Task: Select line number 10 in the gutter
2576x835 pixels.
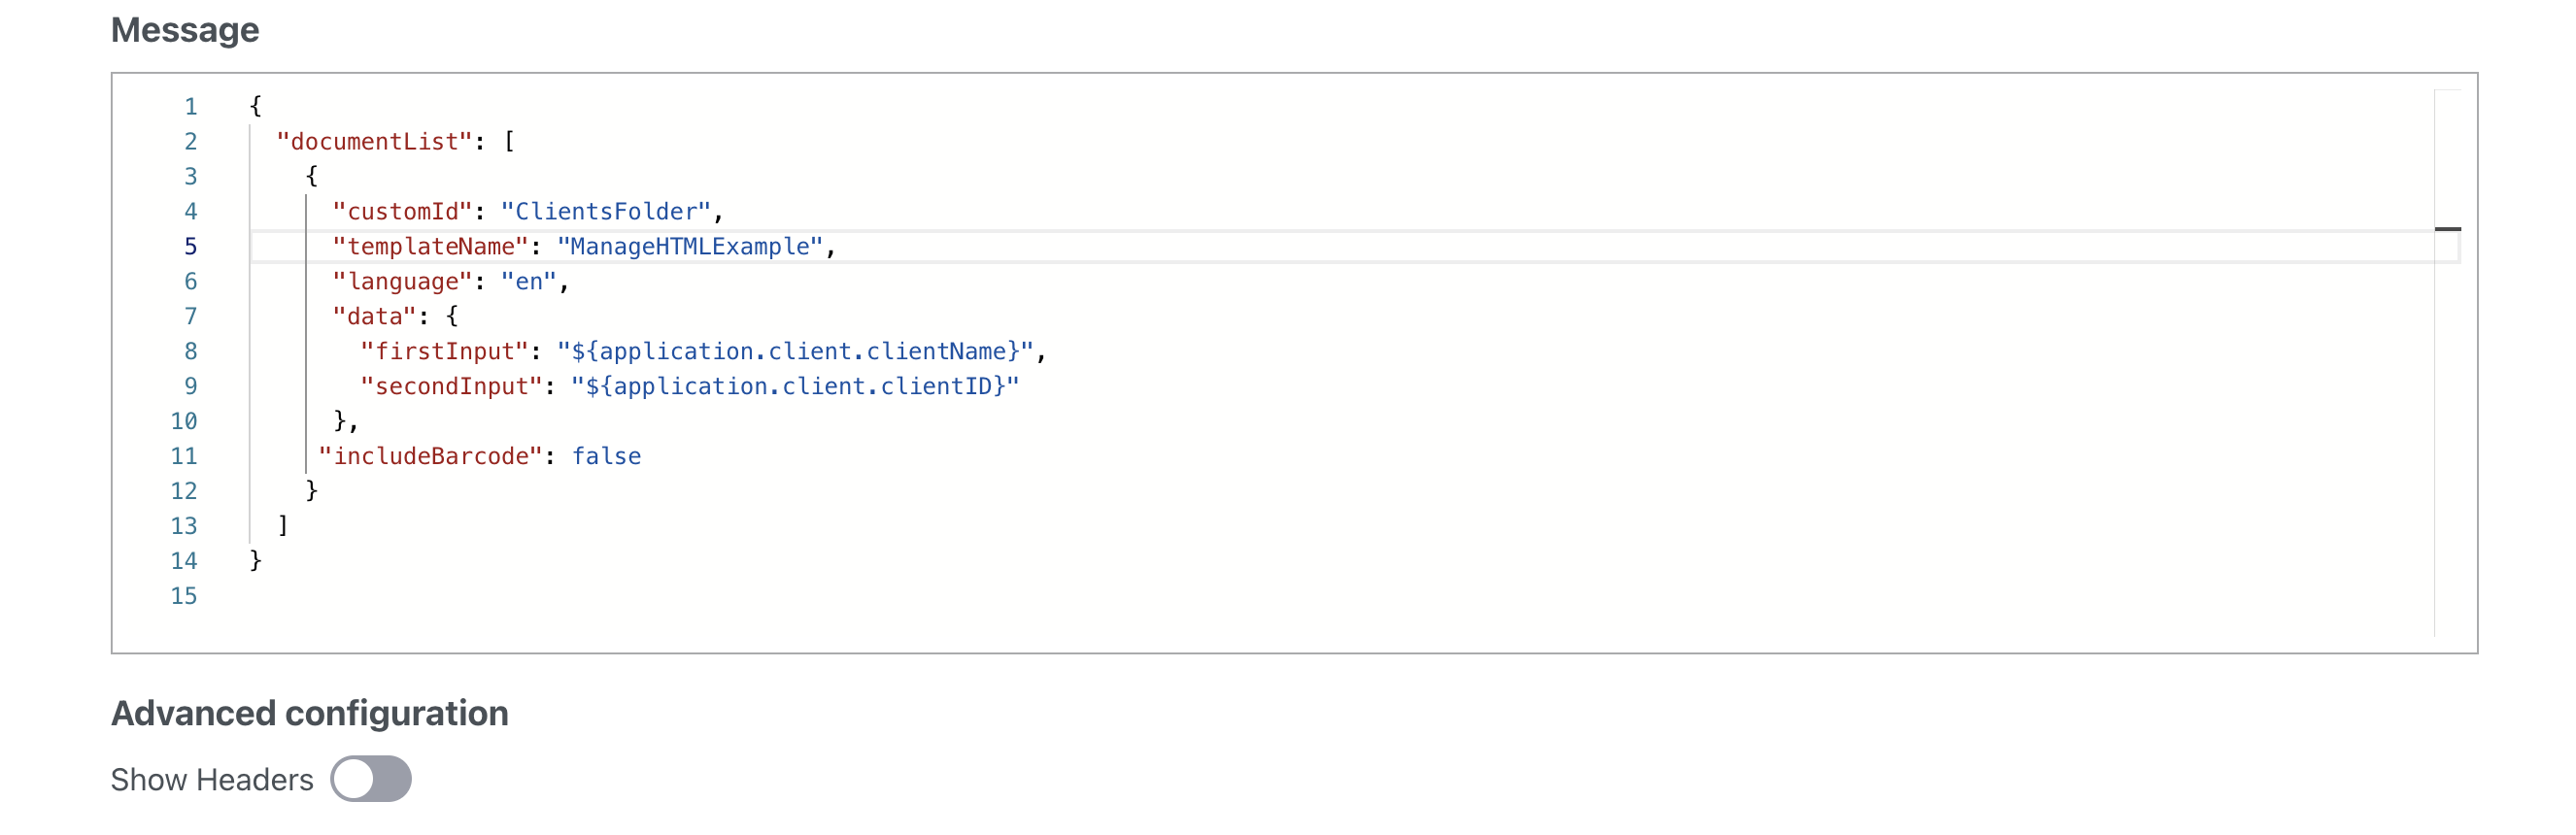Action: [184, 421]
